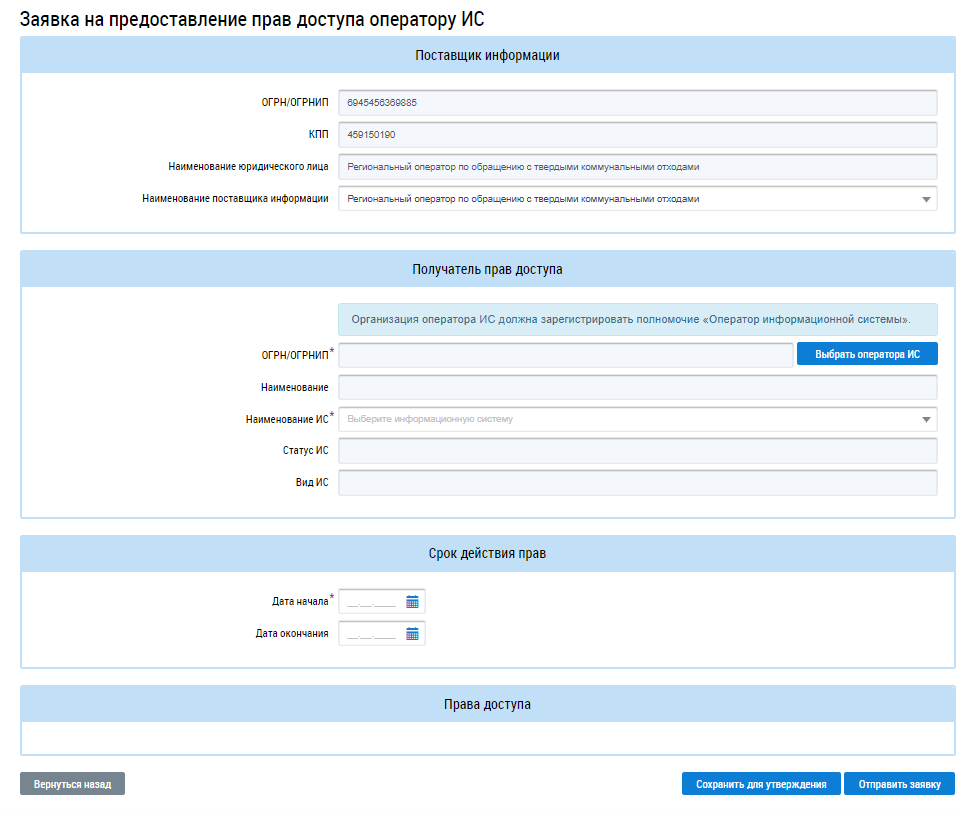
Task: Click into the Дата начала date field
Action: (372, 602)
